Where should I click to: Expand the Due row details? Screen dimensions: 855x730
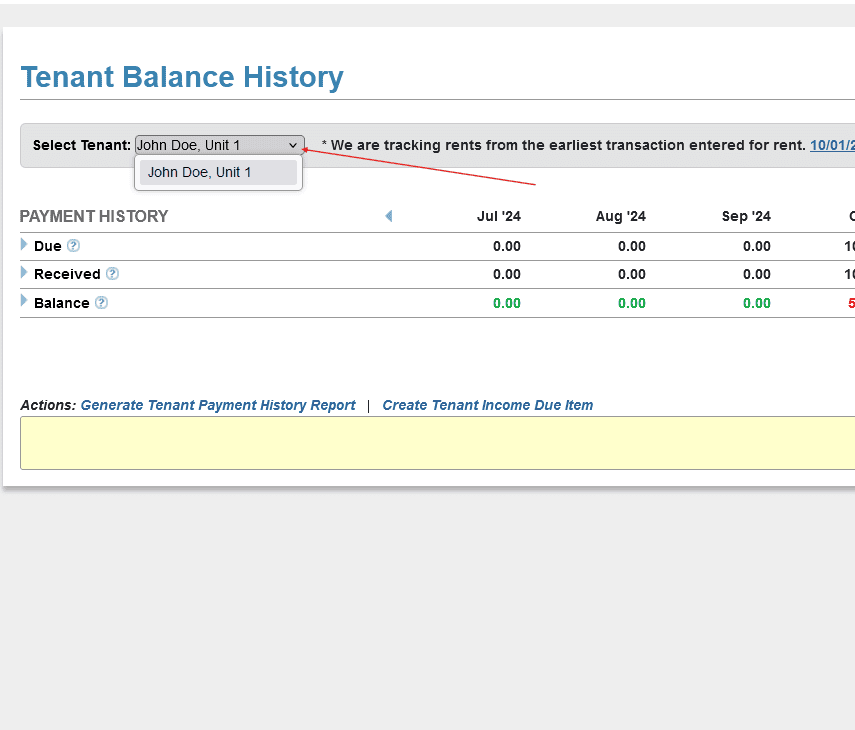[x=24, y=245]
